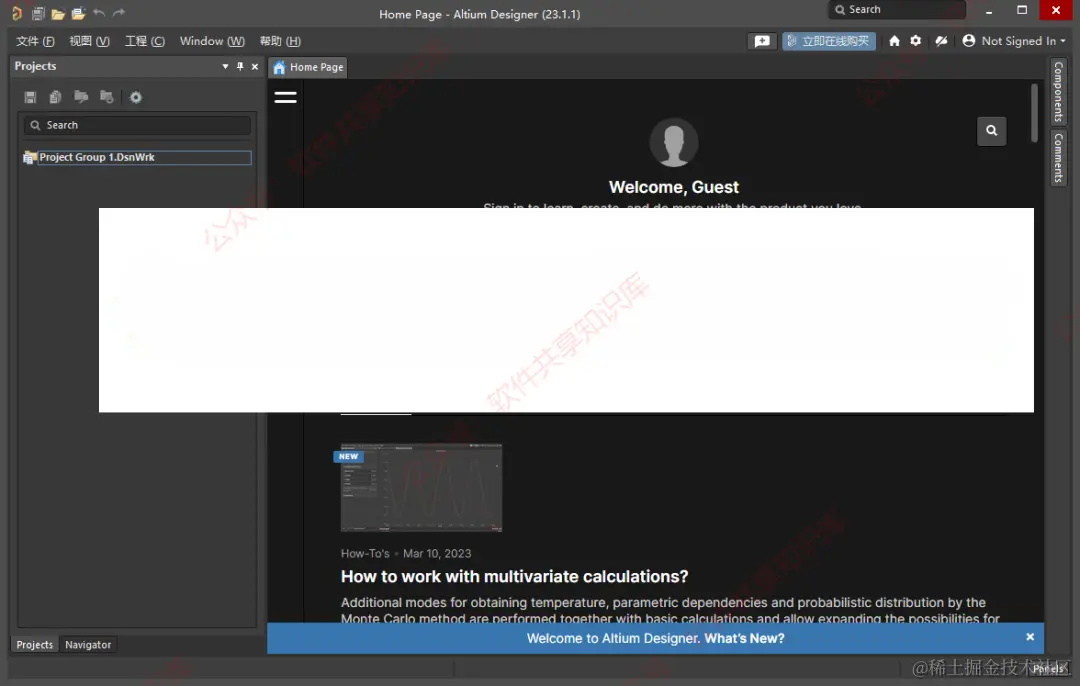
Task: Maximize the Altium Designer window
Action: [x=1022, y=10]
